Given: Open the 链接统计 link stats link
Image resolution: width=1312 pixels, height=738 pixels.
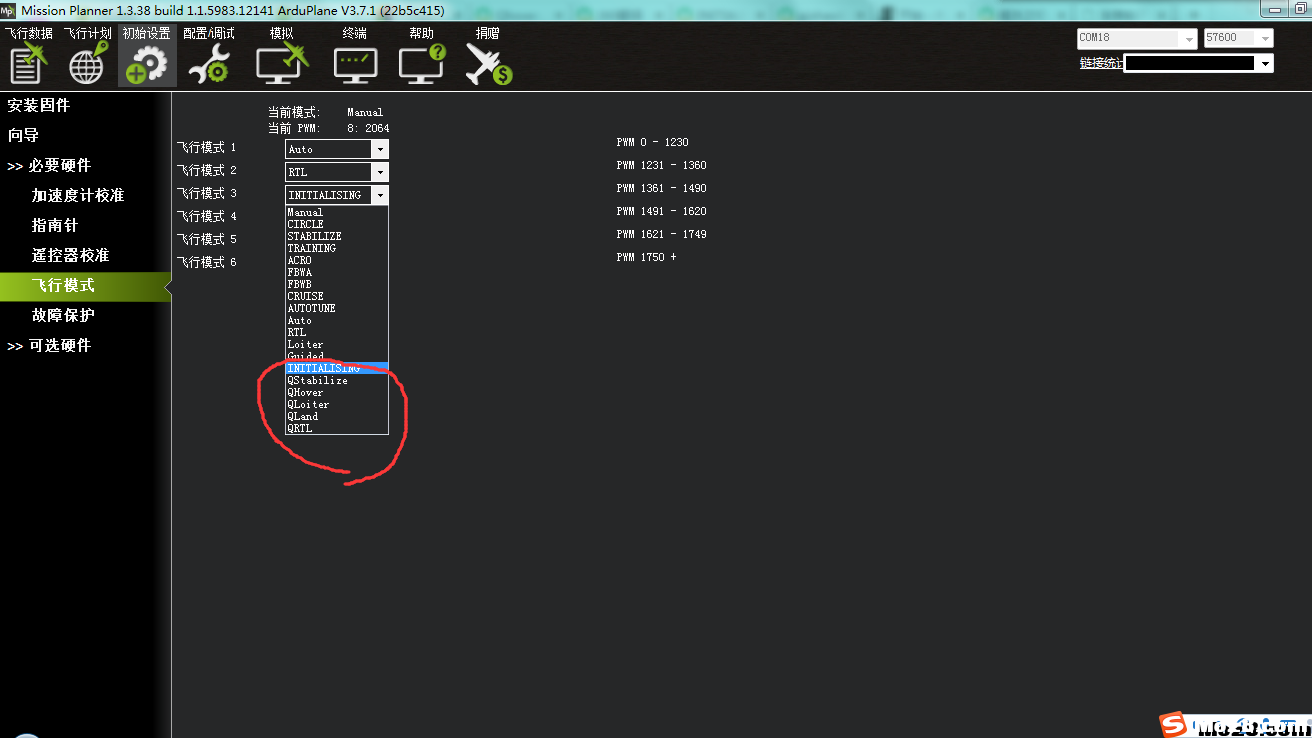Looking at the screenshot, I should (1101, 63).
